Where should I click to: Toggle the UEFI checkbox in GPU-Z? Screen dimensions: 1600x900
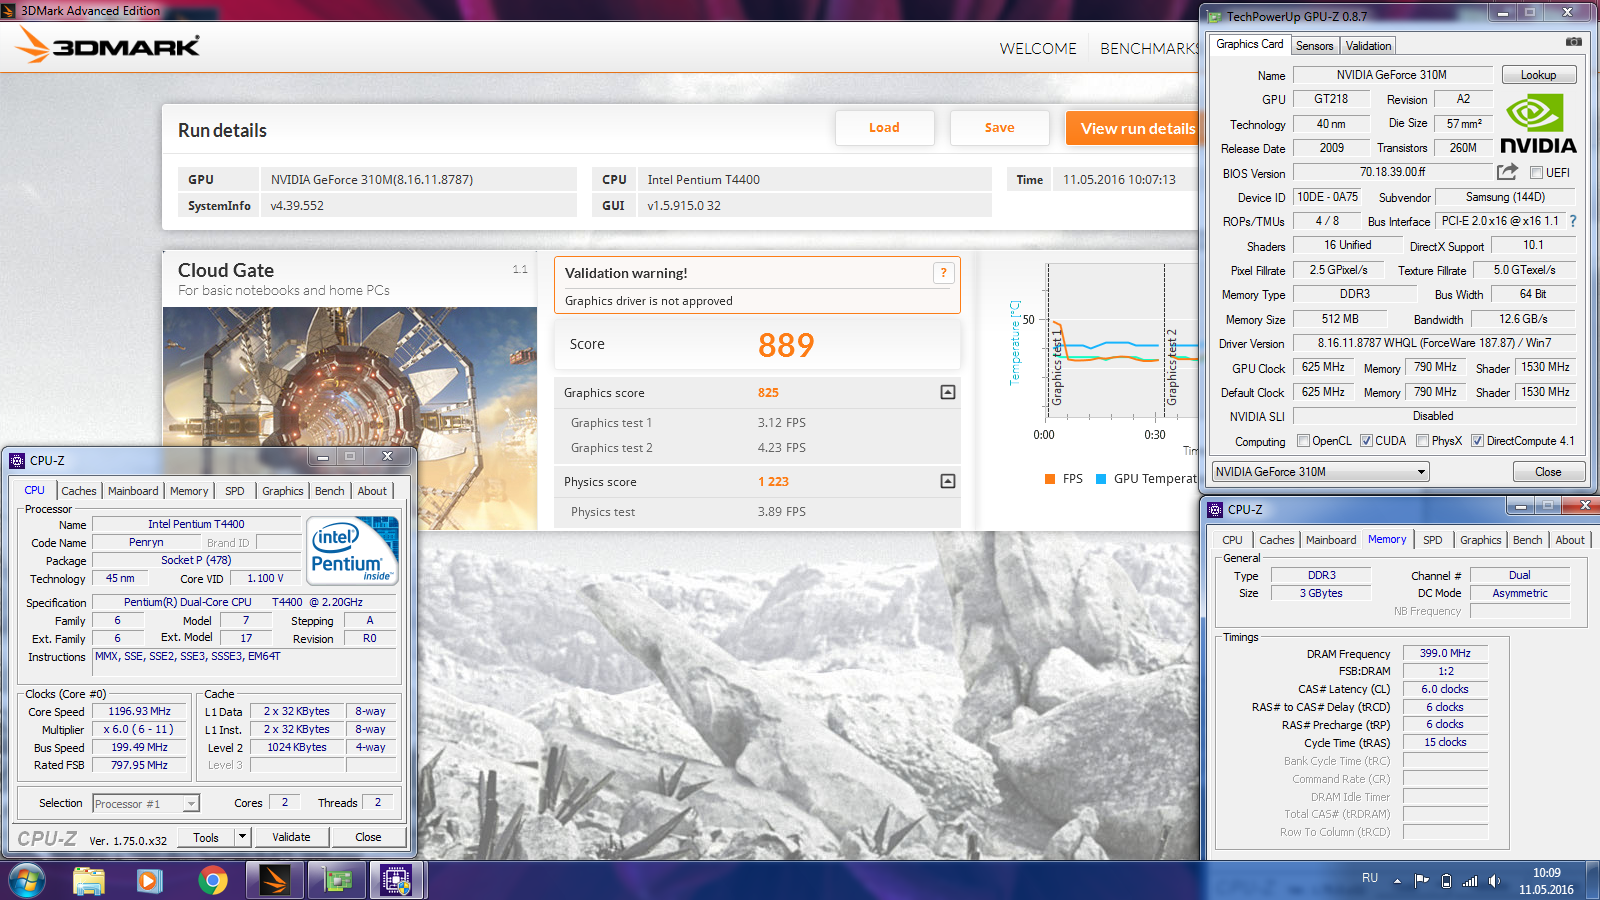(1536, 173)
